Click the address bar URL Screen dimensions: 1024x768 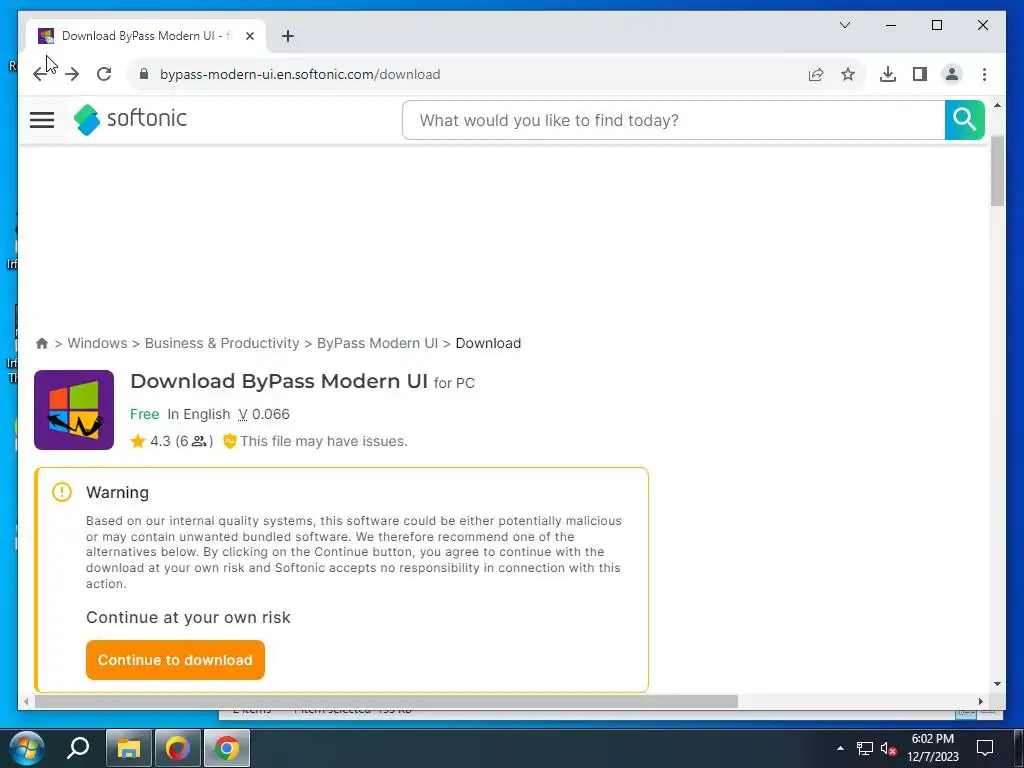(300, 74)
